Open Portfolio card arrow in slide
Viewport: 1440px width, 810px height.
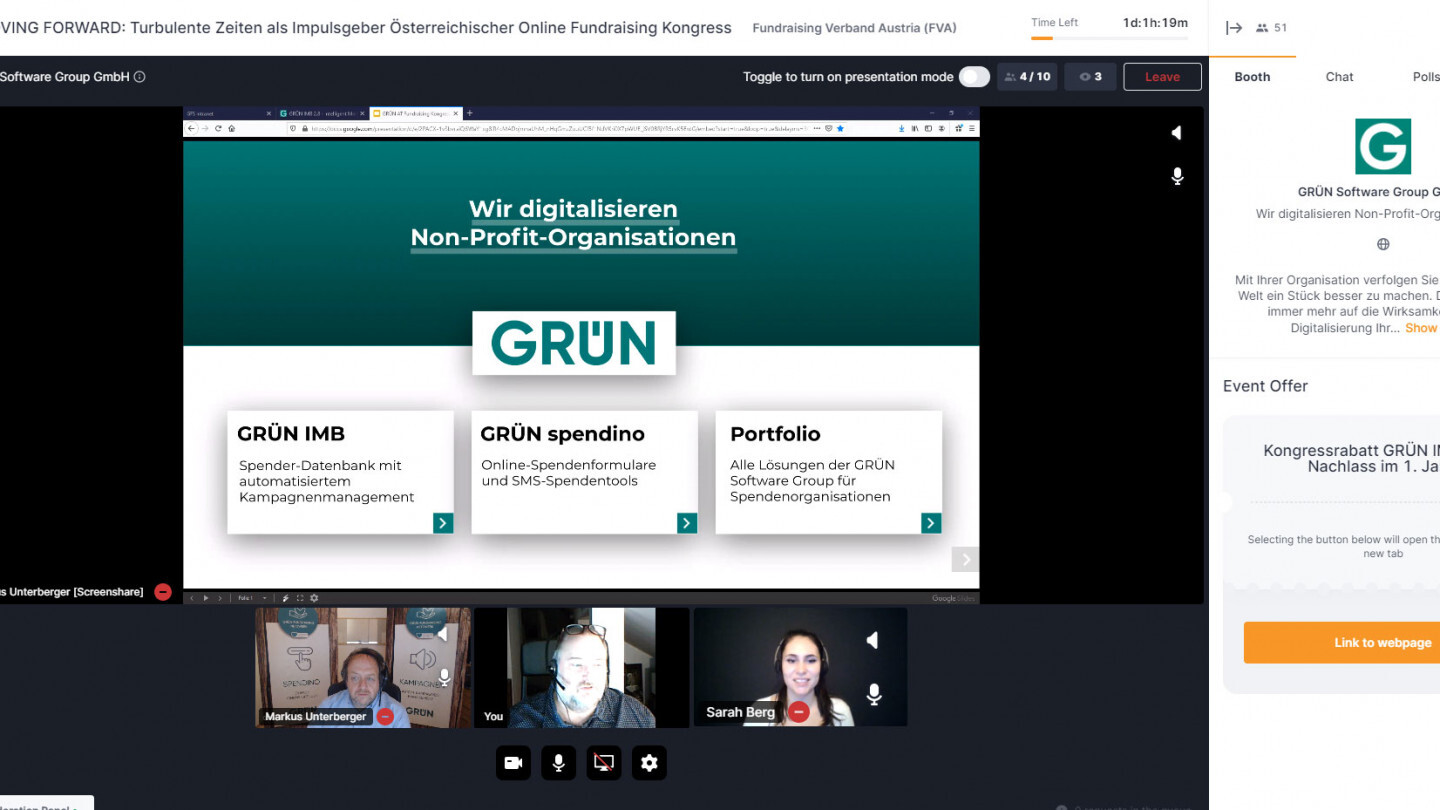coord(931,523)
